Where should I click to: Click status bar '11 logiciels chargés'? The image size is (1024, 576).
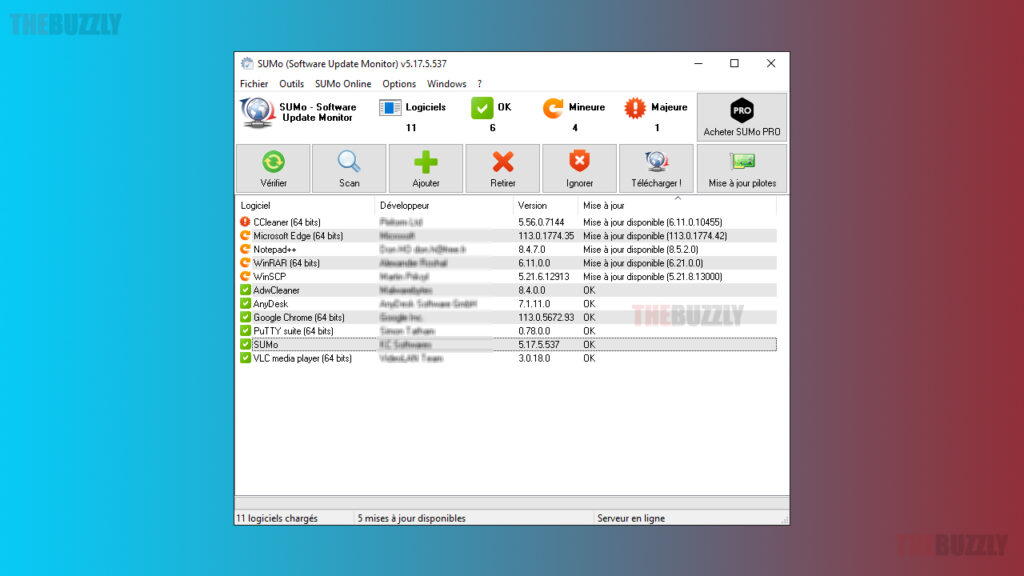(x=277, y=518)
